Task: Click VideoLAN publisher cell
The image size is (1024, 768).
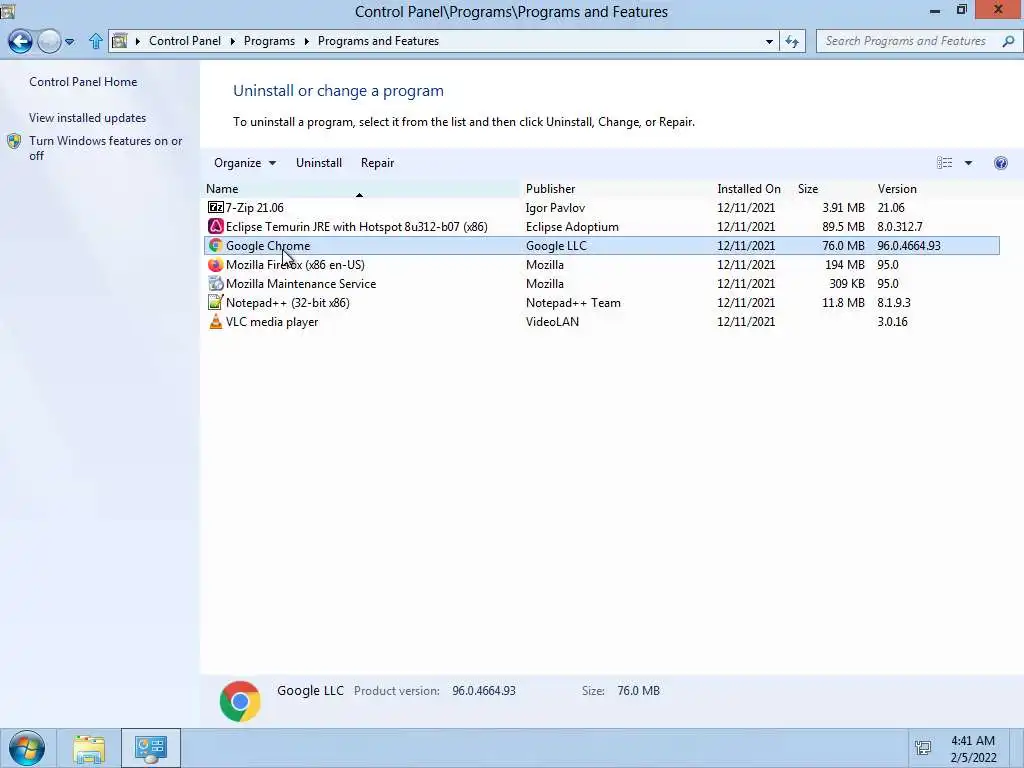Action: tap(552, 321)
